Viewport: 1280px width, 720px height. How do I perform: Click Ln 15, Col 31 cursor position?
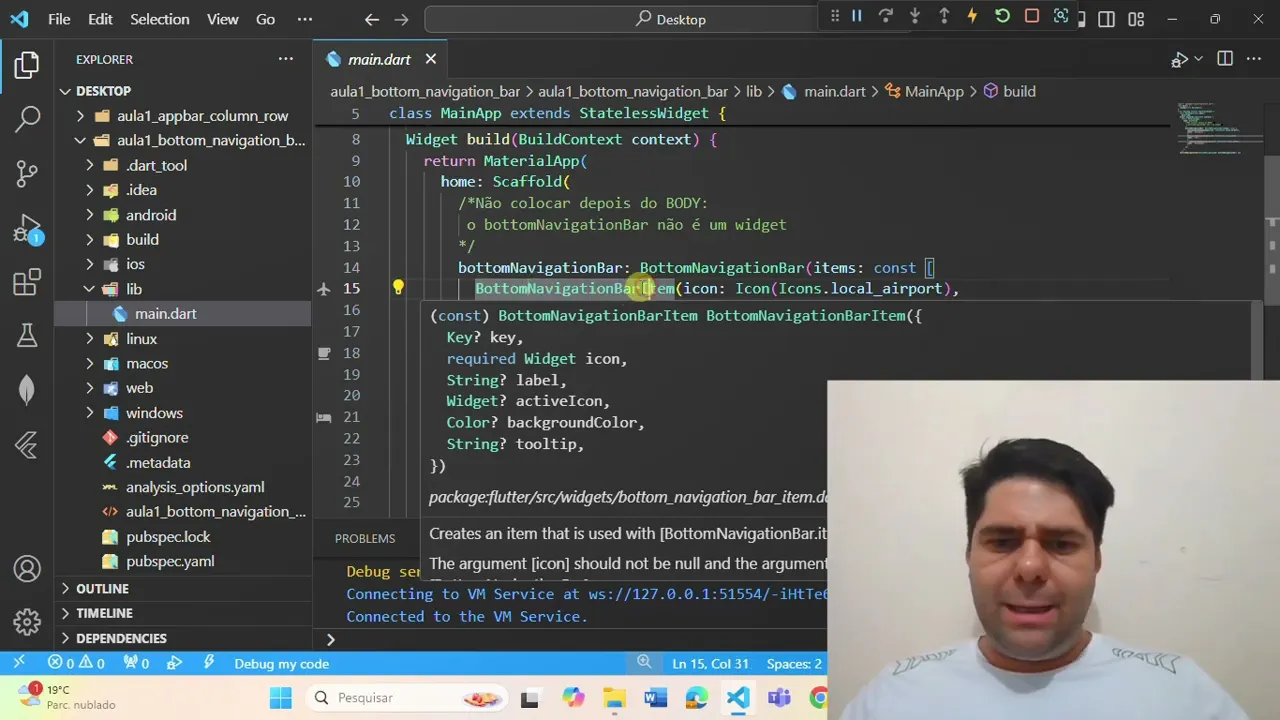[x=711, y=663]
